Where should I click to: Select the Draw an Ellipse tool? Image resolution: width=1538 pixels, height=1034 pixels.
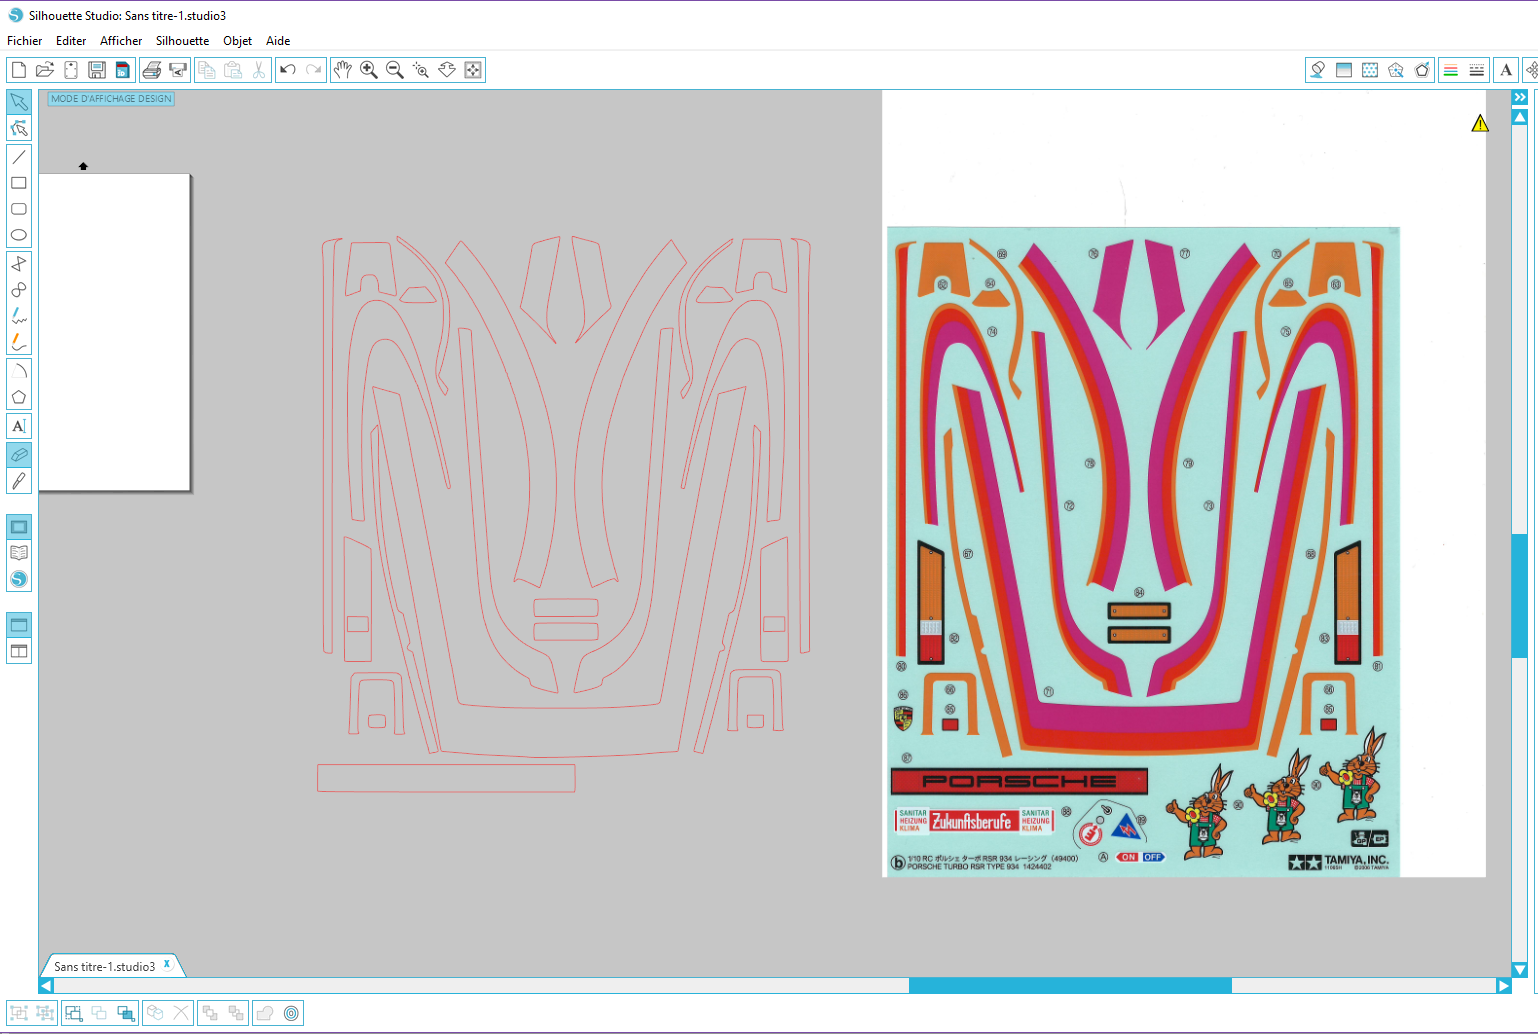[19, 235]
